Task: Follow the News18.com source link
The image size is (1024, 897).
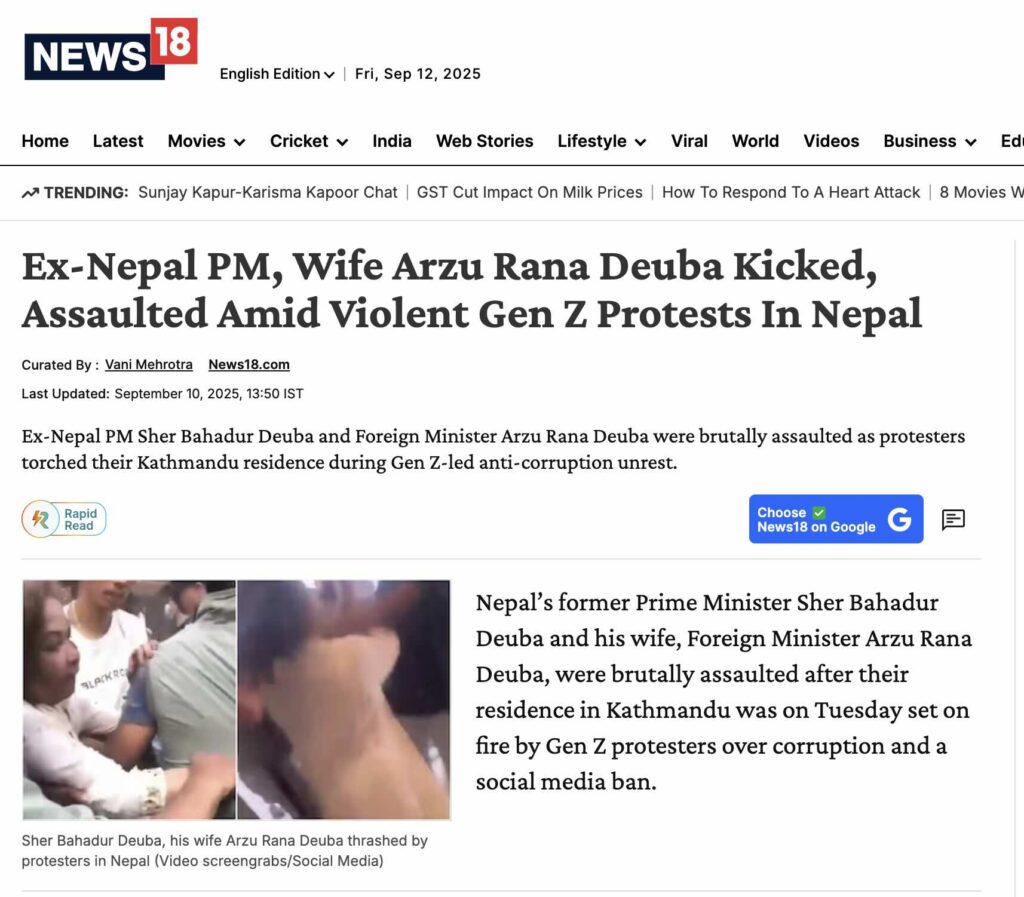Action: pos(249,364)
